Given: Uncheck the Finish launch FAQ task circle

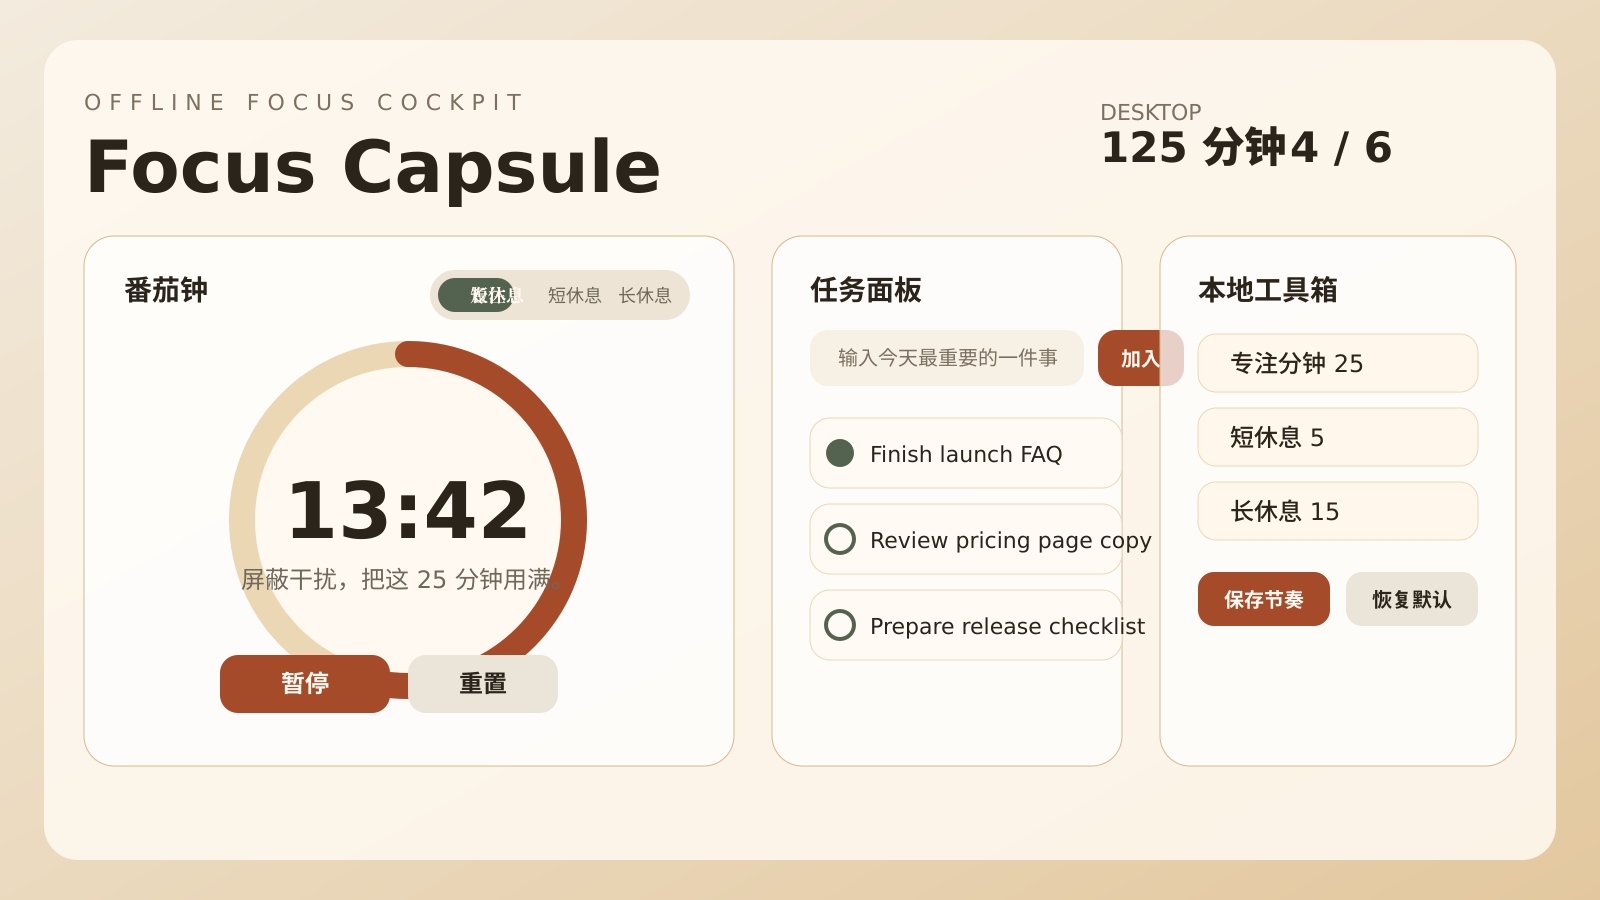Looking at the screenshot, I should click(x=840, y=453).
